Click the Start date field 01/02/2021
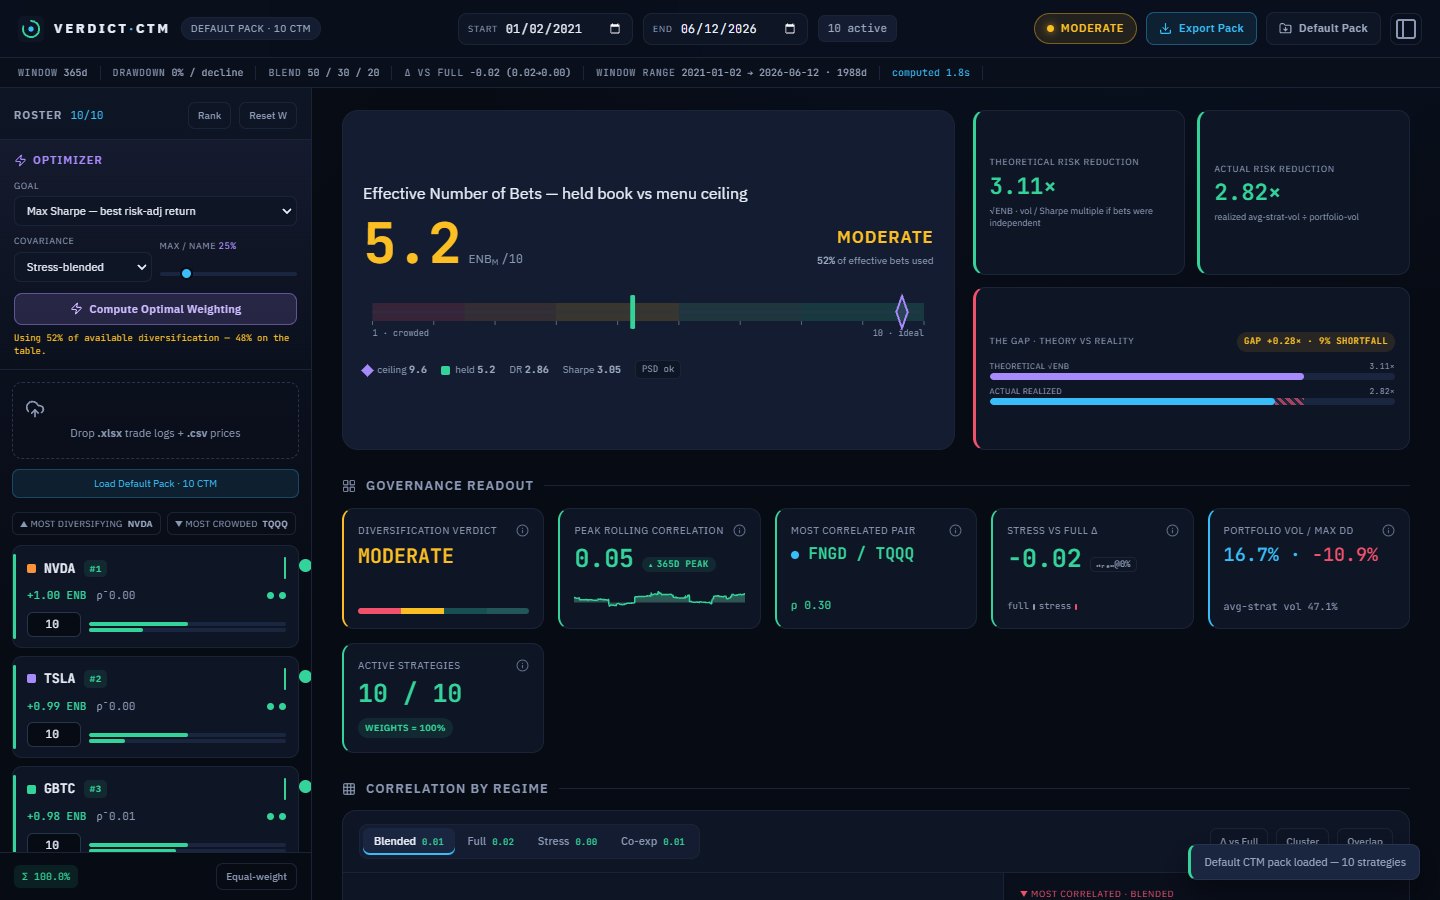The image size is (1440, 900). pyautogui.click(x=544, y=29)
